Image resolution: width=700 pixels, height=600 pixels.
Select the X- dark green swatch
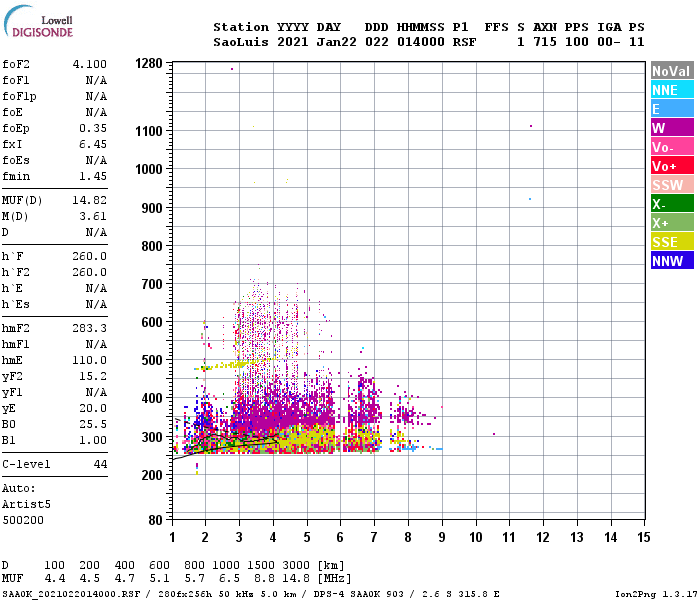point(672,204)
